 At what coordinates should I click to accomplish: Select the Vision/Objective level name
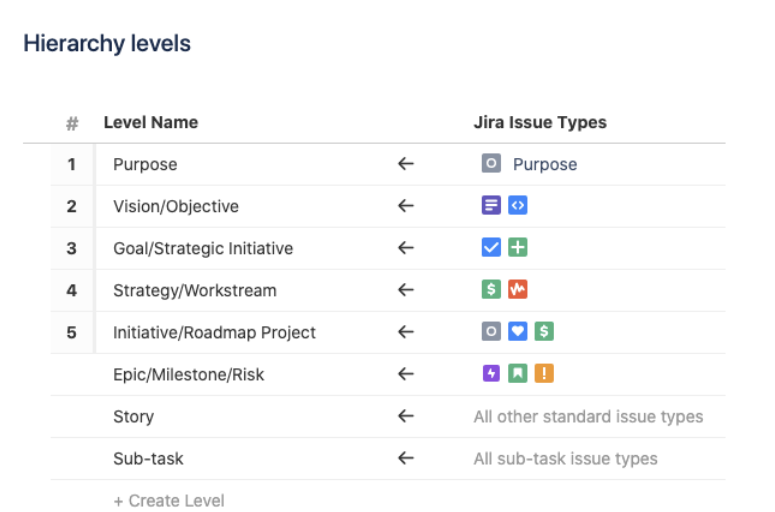(x=176, y=206)
